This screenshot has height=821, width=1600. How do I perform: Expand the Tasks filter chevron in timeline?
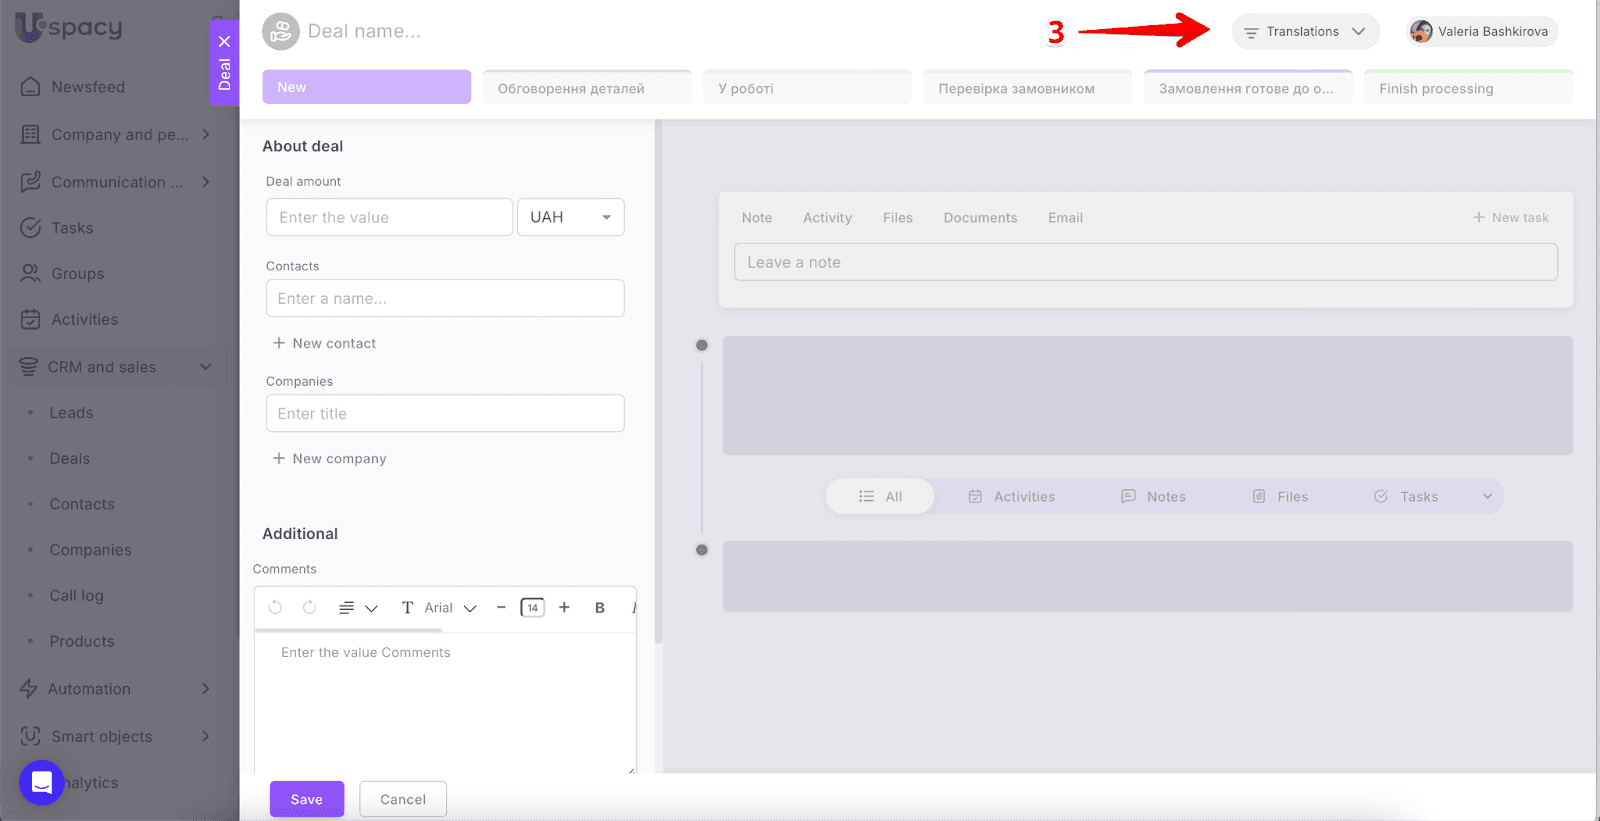[x=1487, y=497]
